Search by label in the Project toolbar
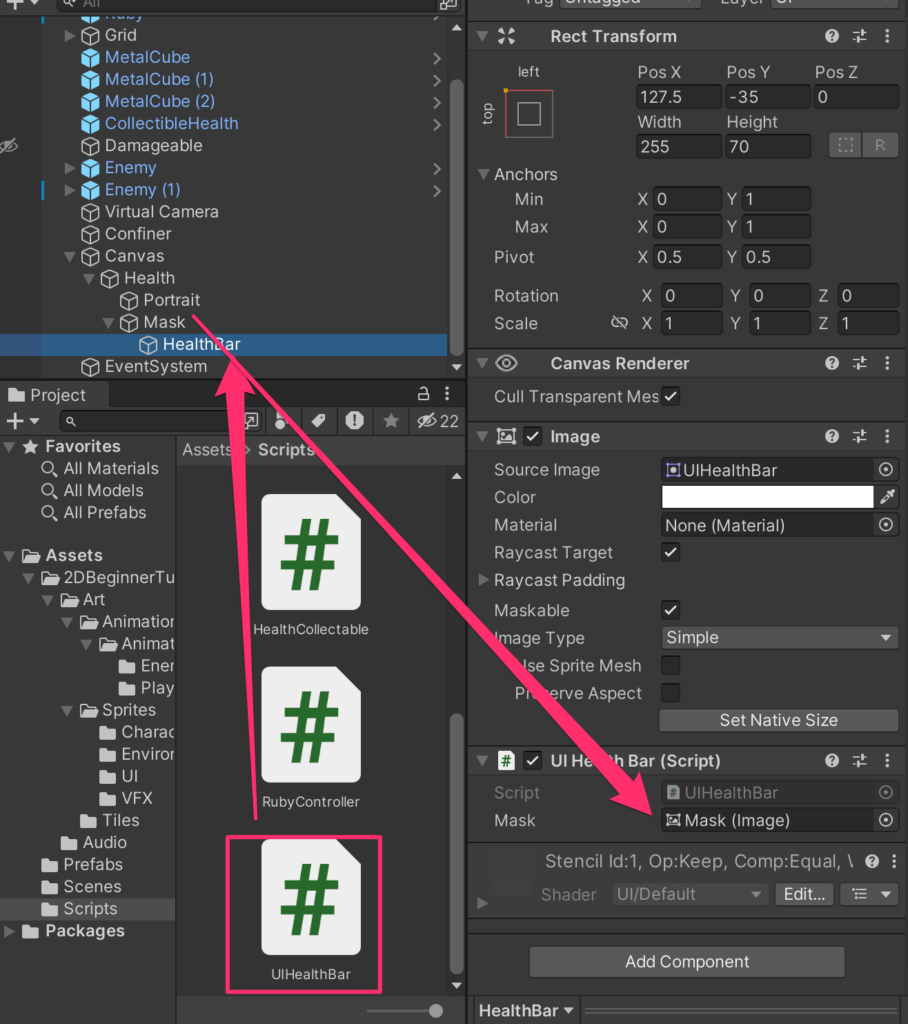This screenshot has height=1024, width=908. point(318,421)
